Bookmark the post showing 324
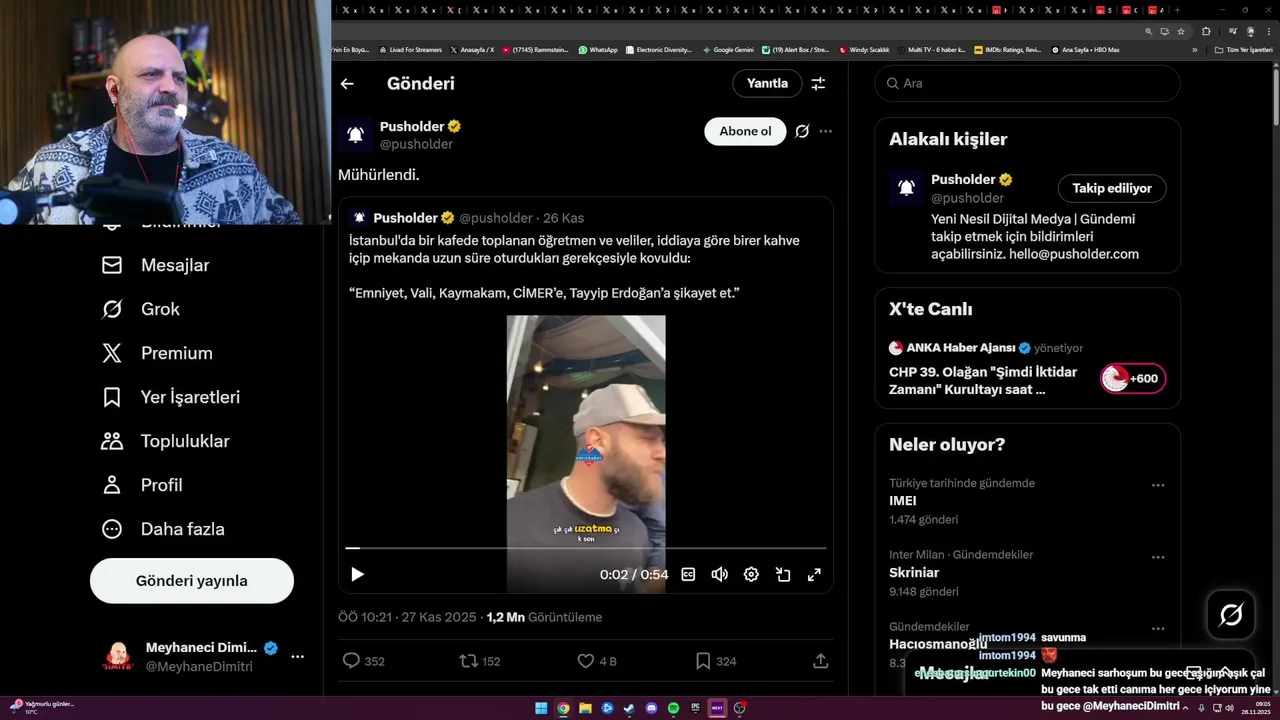This screenshot has width=1280, height=720. (703, 661)
